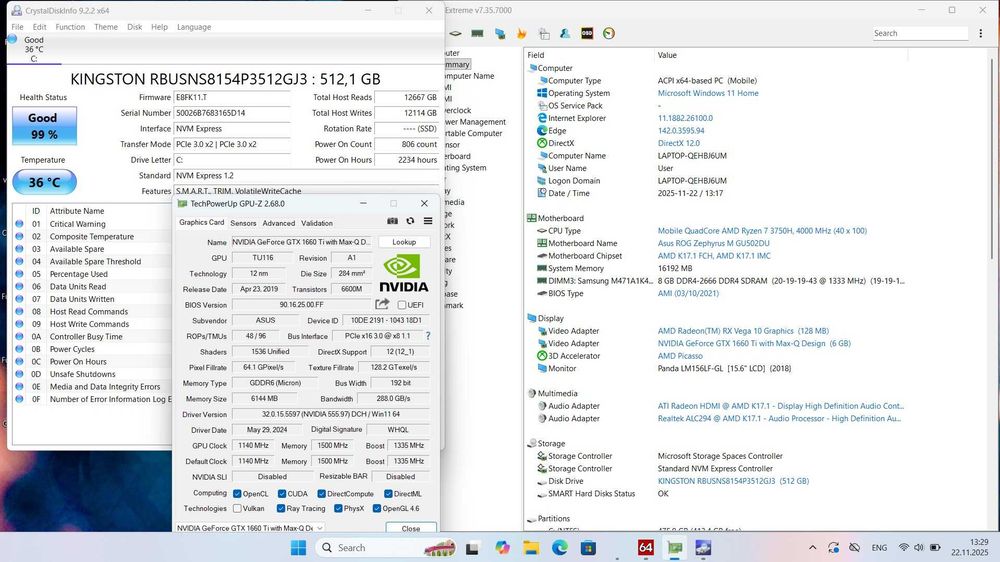The height and width of the screenshot is (562, 1000).
Task: Click the user figure icon in AIDA64 toolbar
Action: pyautogui.click(x=565, y=33)
